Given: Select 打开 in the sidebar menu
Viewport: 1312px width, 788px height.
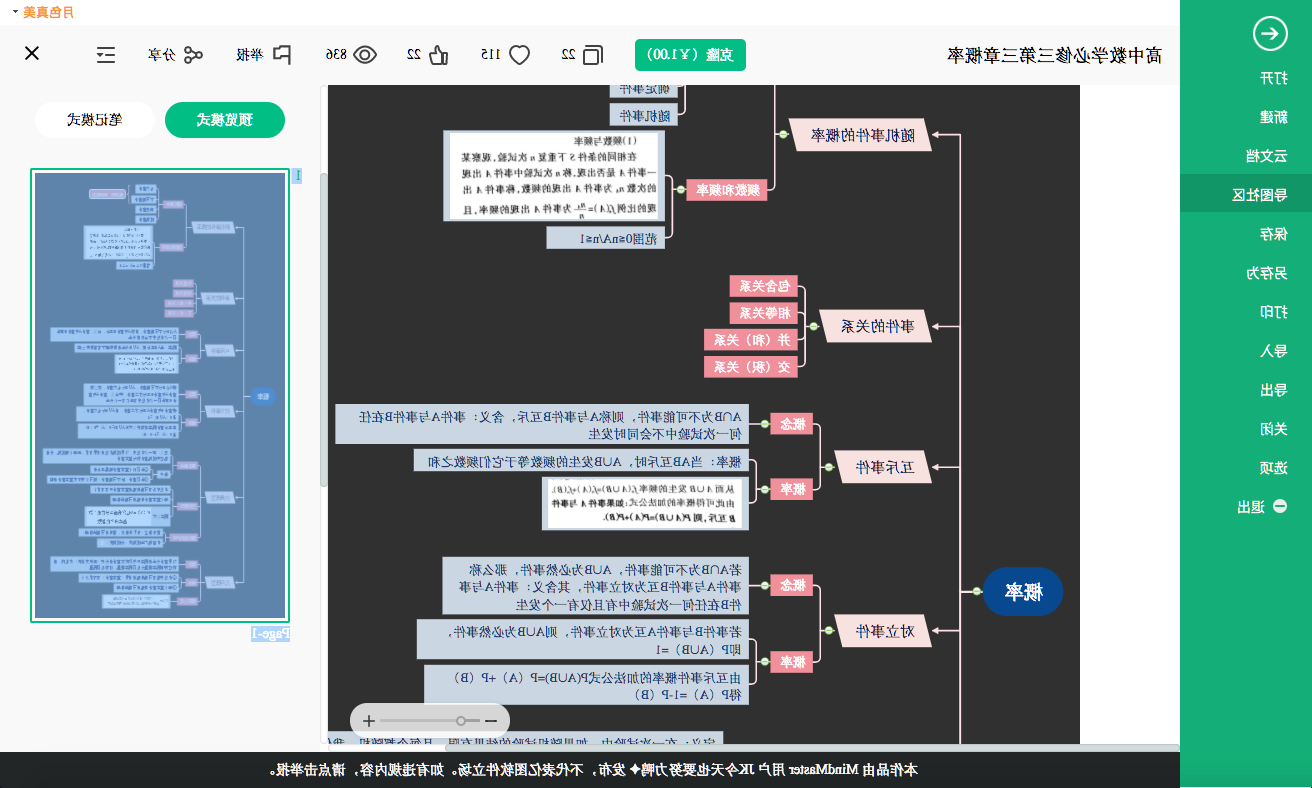Looking at the screenshot, I should (1272, 78).
